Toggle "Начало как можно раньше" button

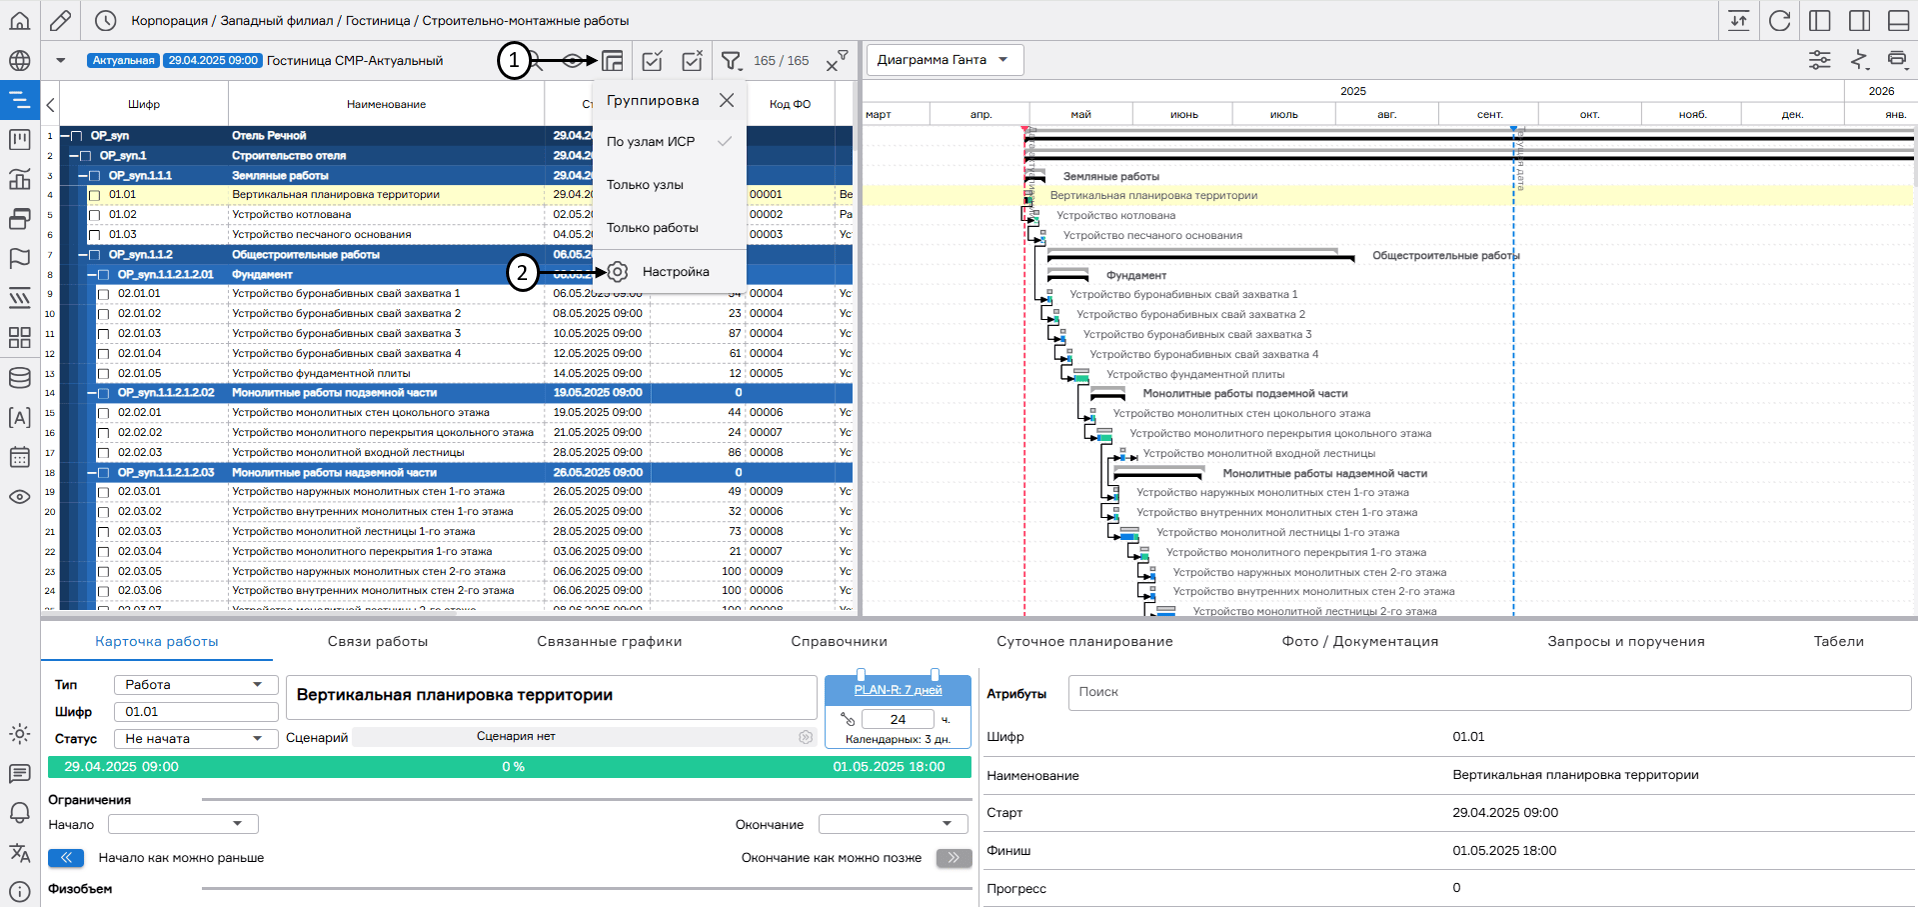pyautogui.click(x=66, y=858)
